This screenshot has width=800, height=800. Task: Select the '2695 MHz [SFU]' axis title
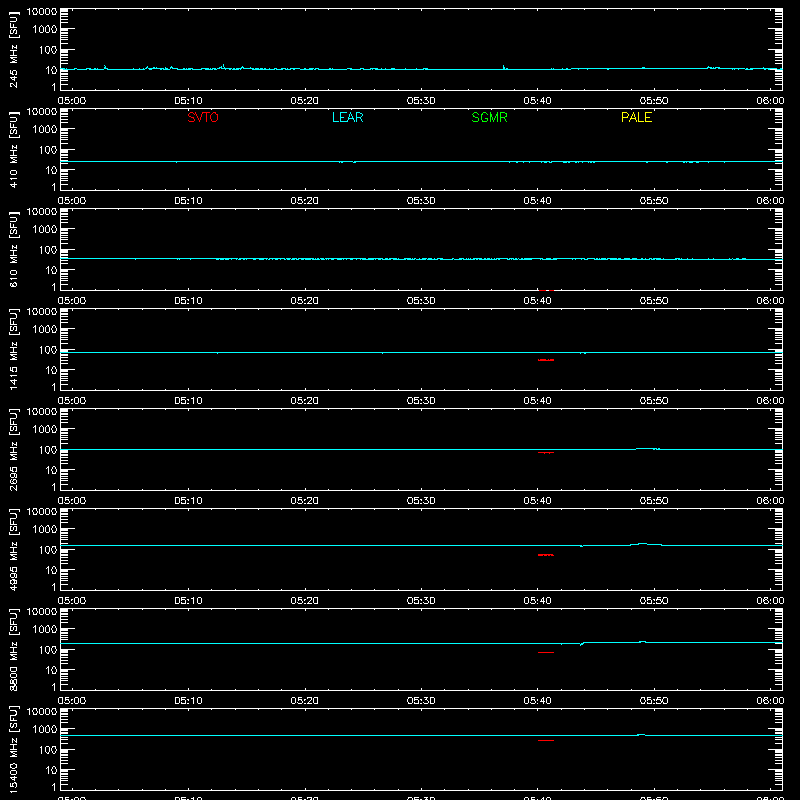13,449
